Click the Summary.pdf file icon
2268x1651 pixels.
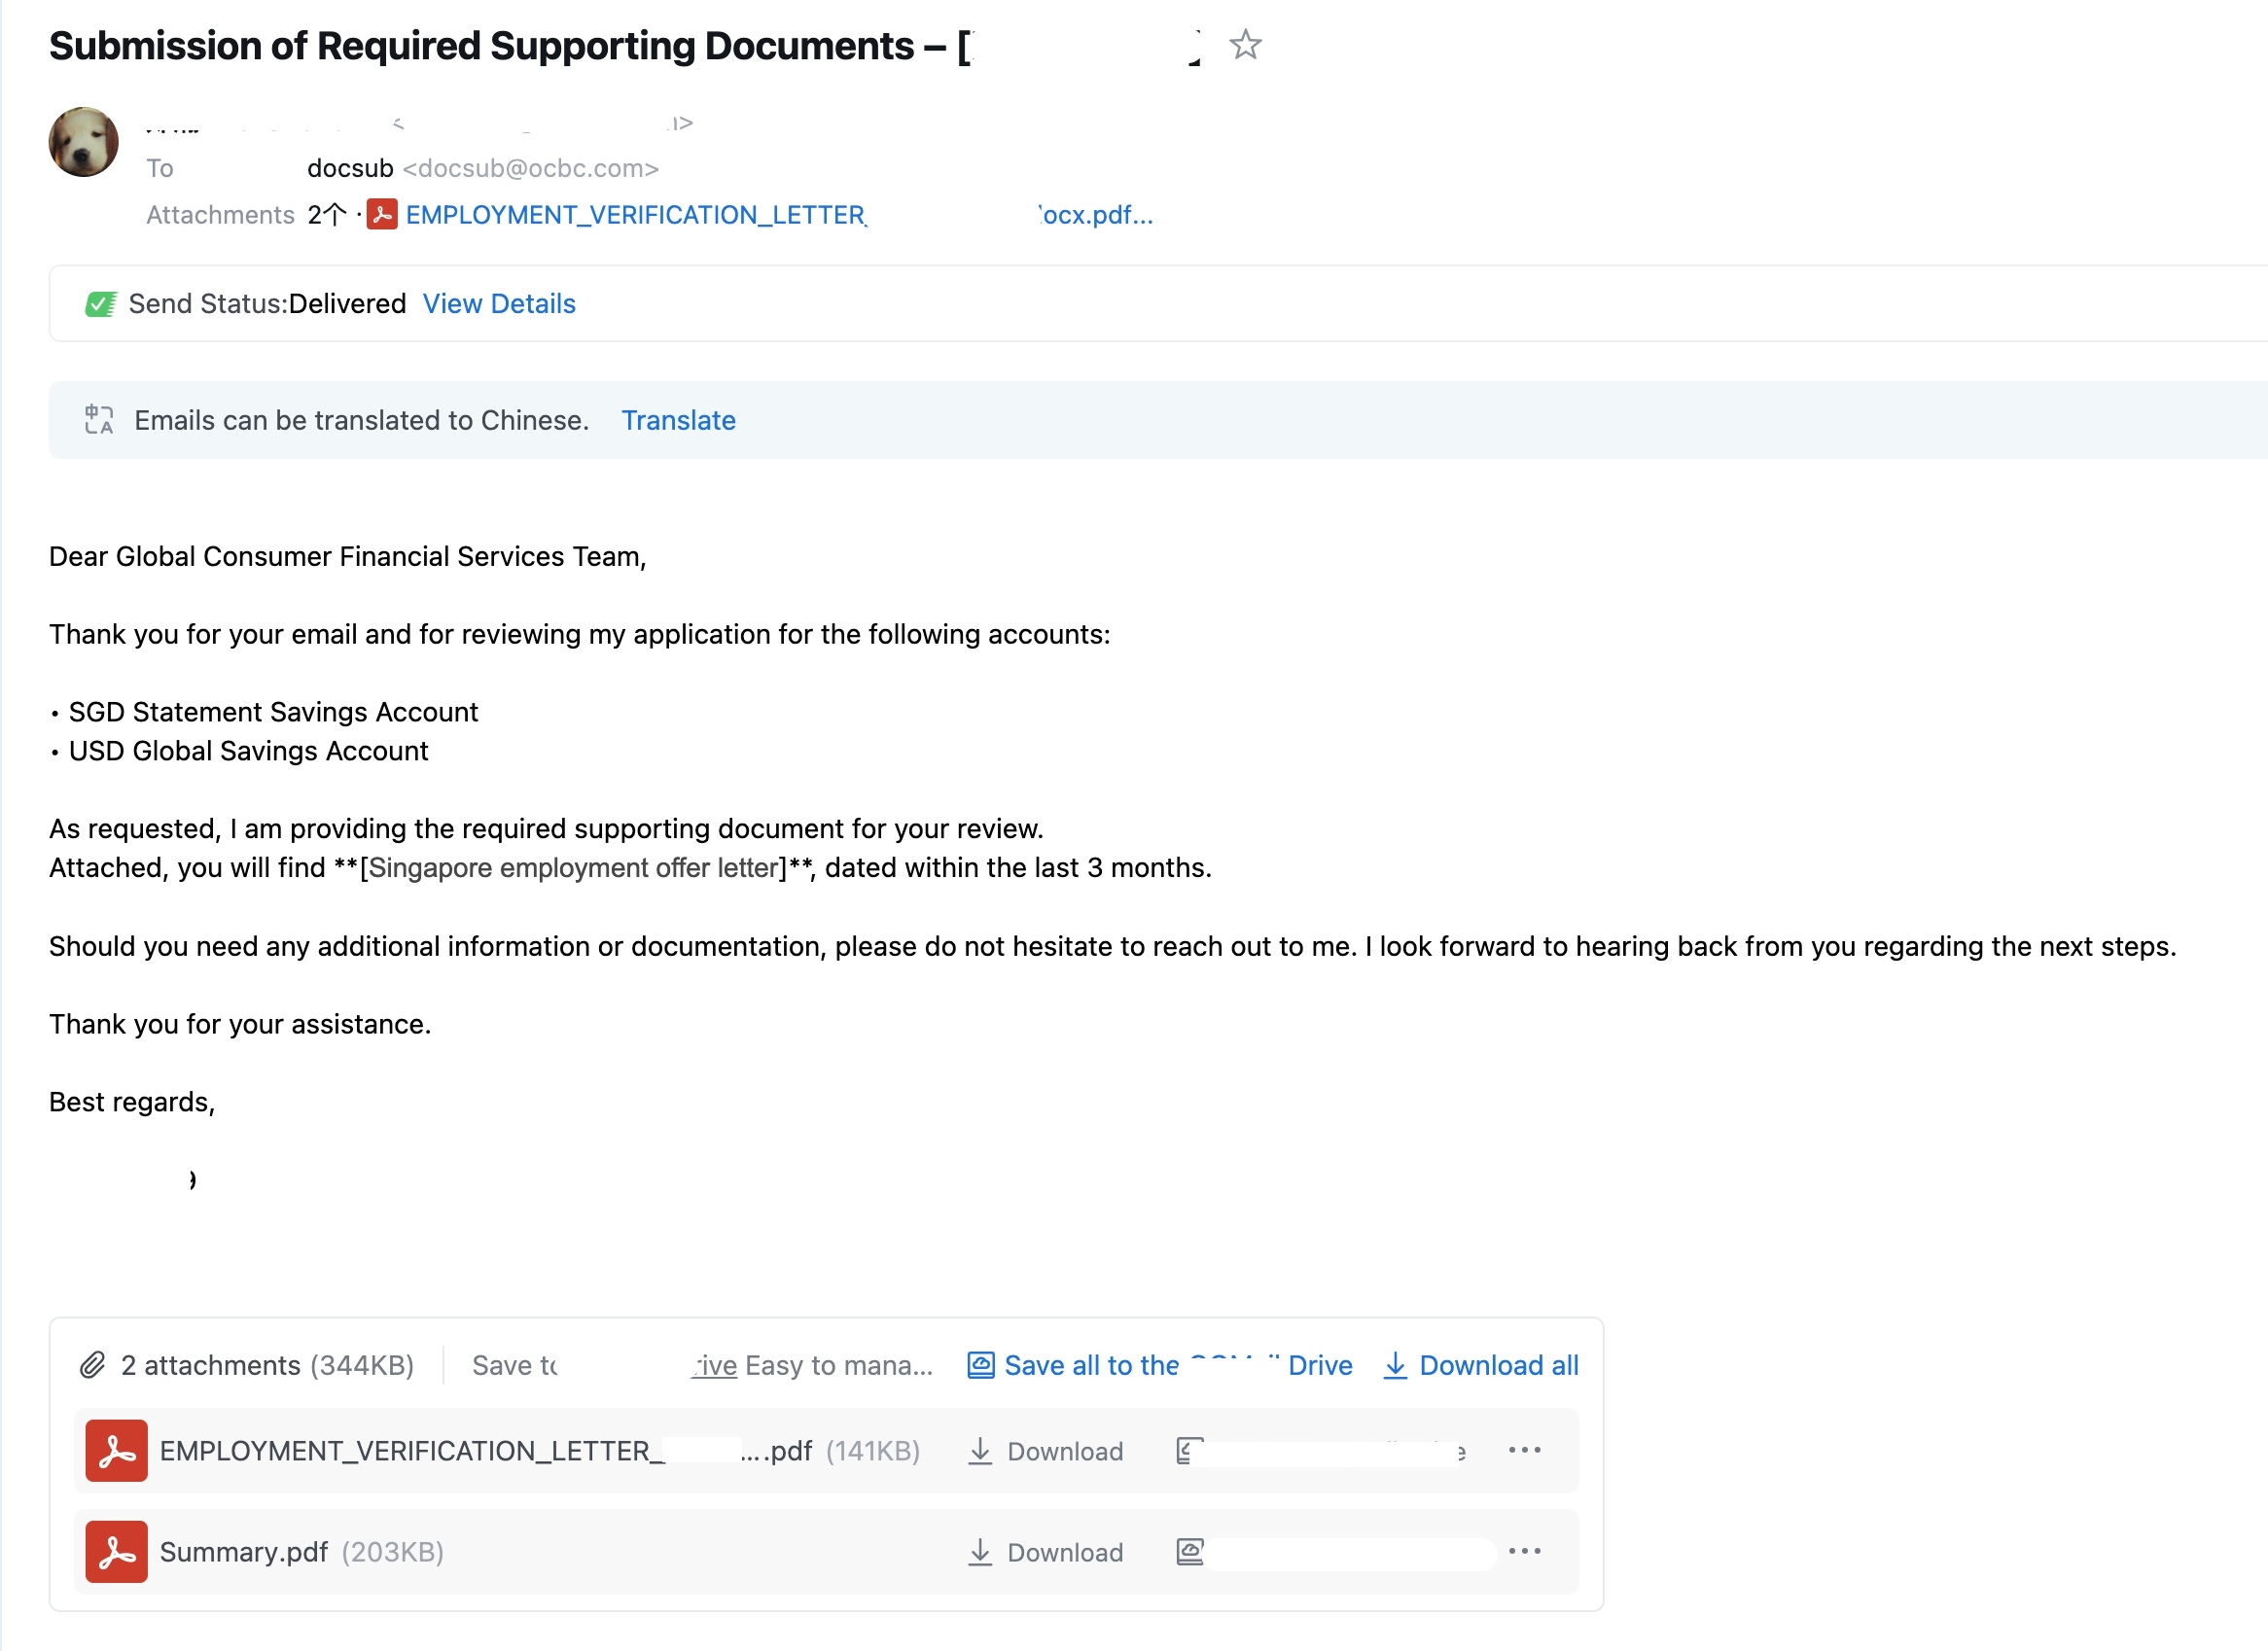coord(116,1552)
